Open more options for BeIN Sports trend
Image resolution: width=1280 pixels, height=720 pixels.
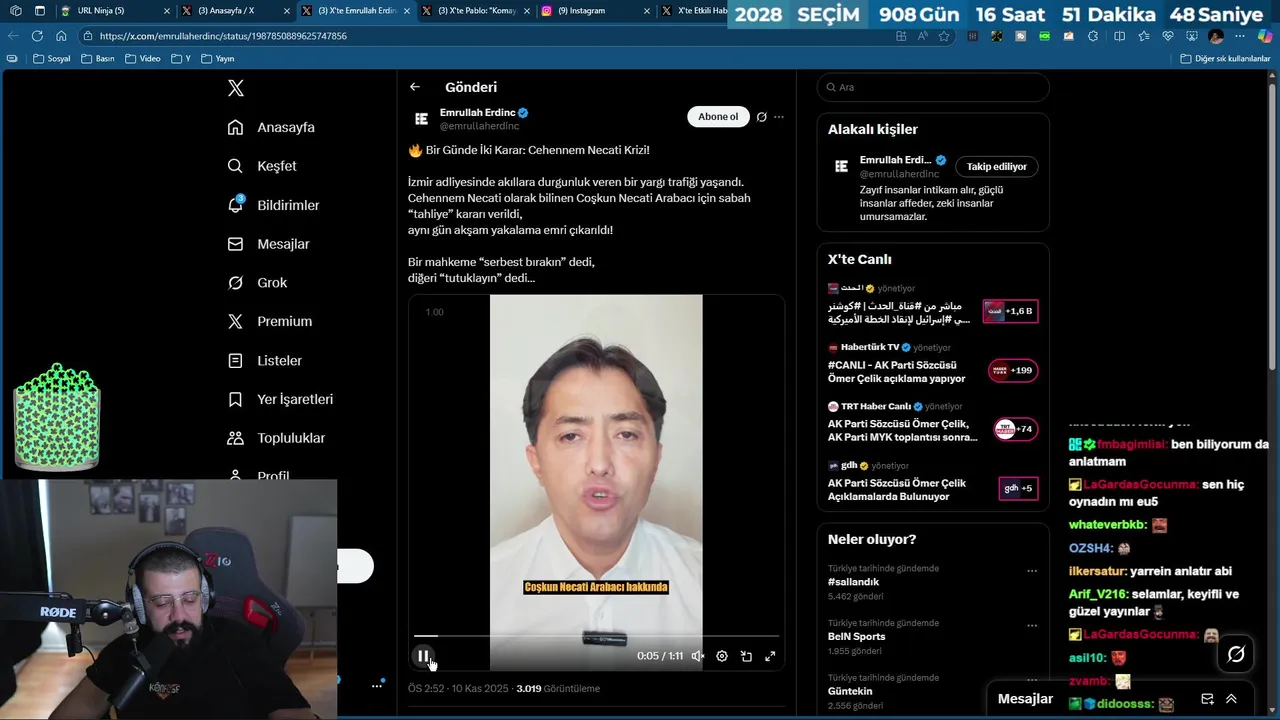click(x=1032, y=626)
